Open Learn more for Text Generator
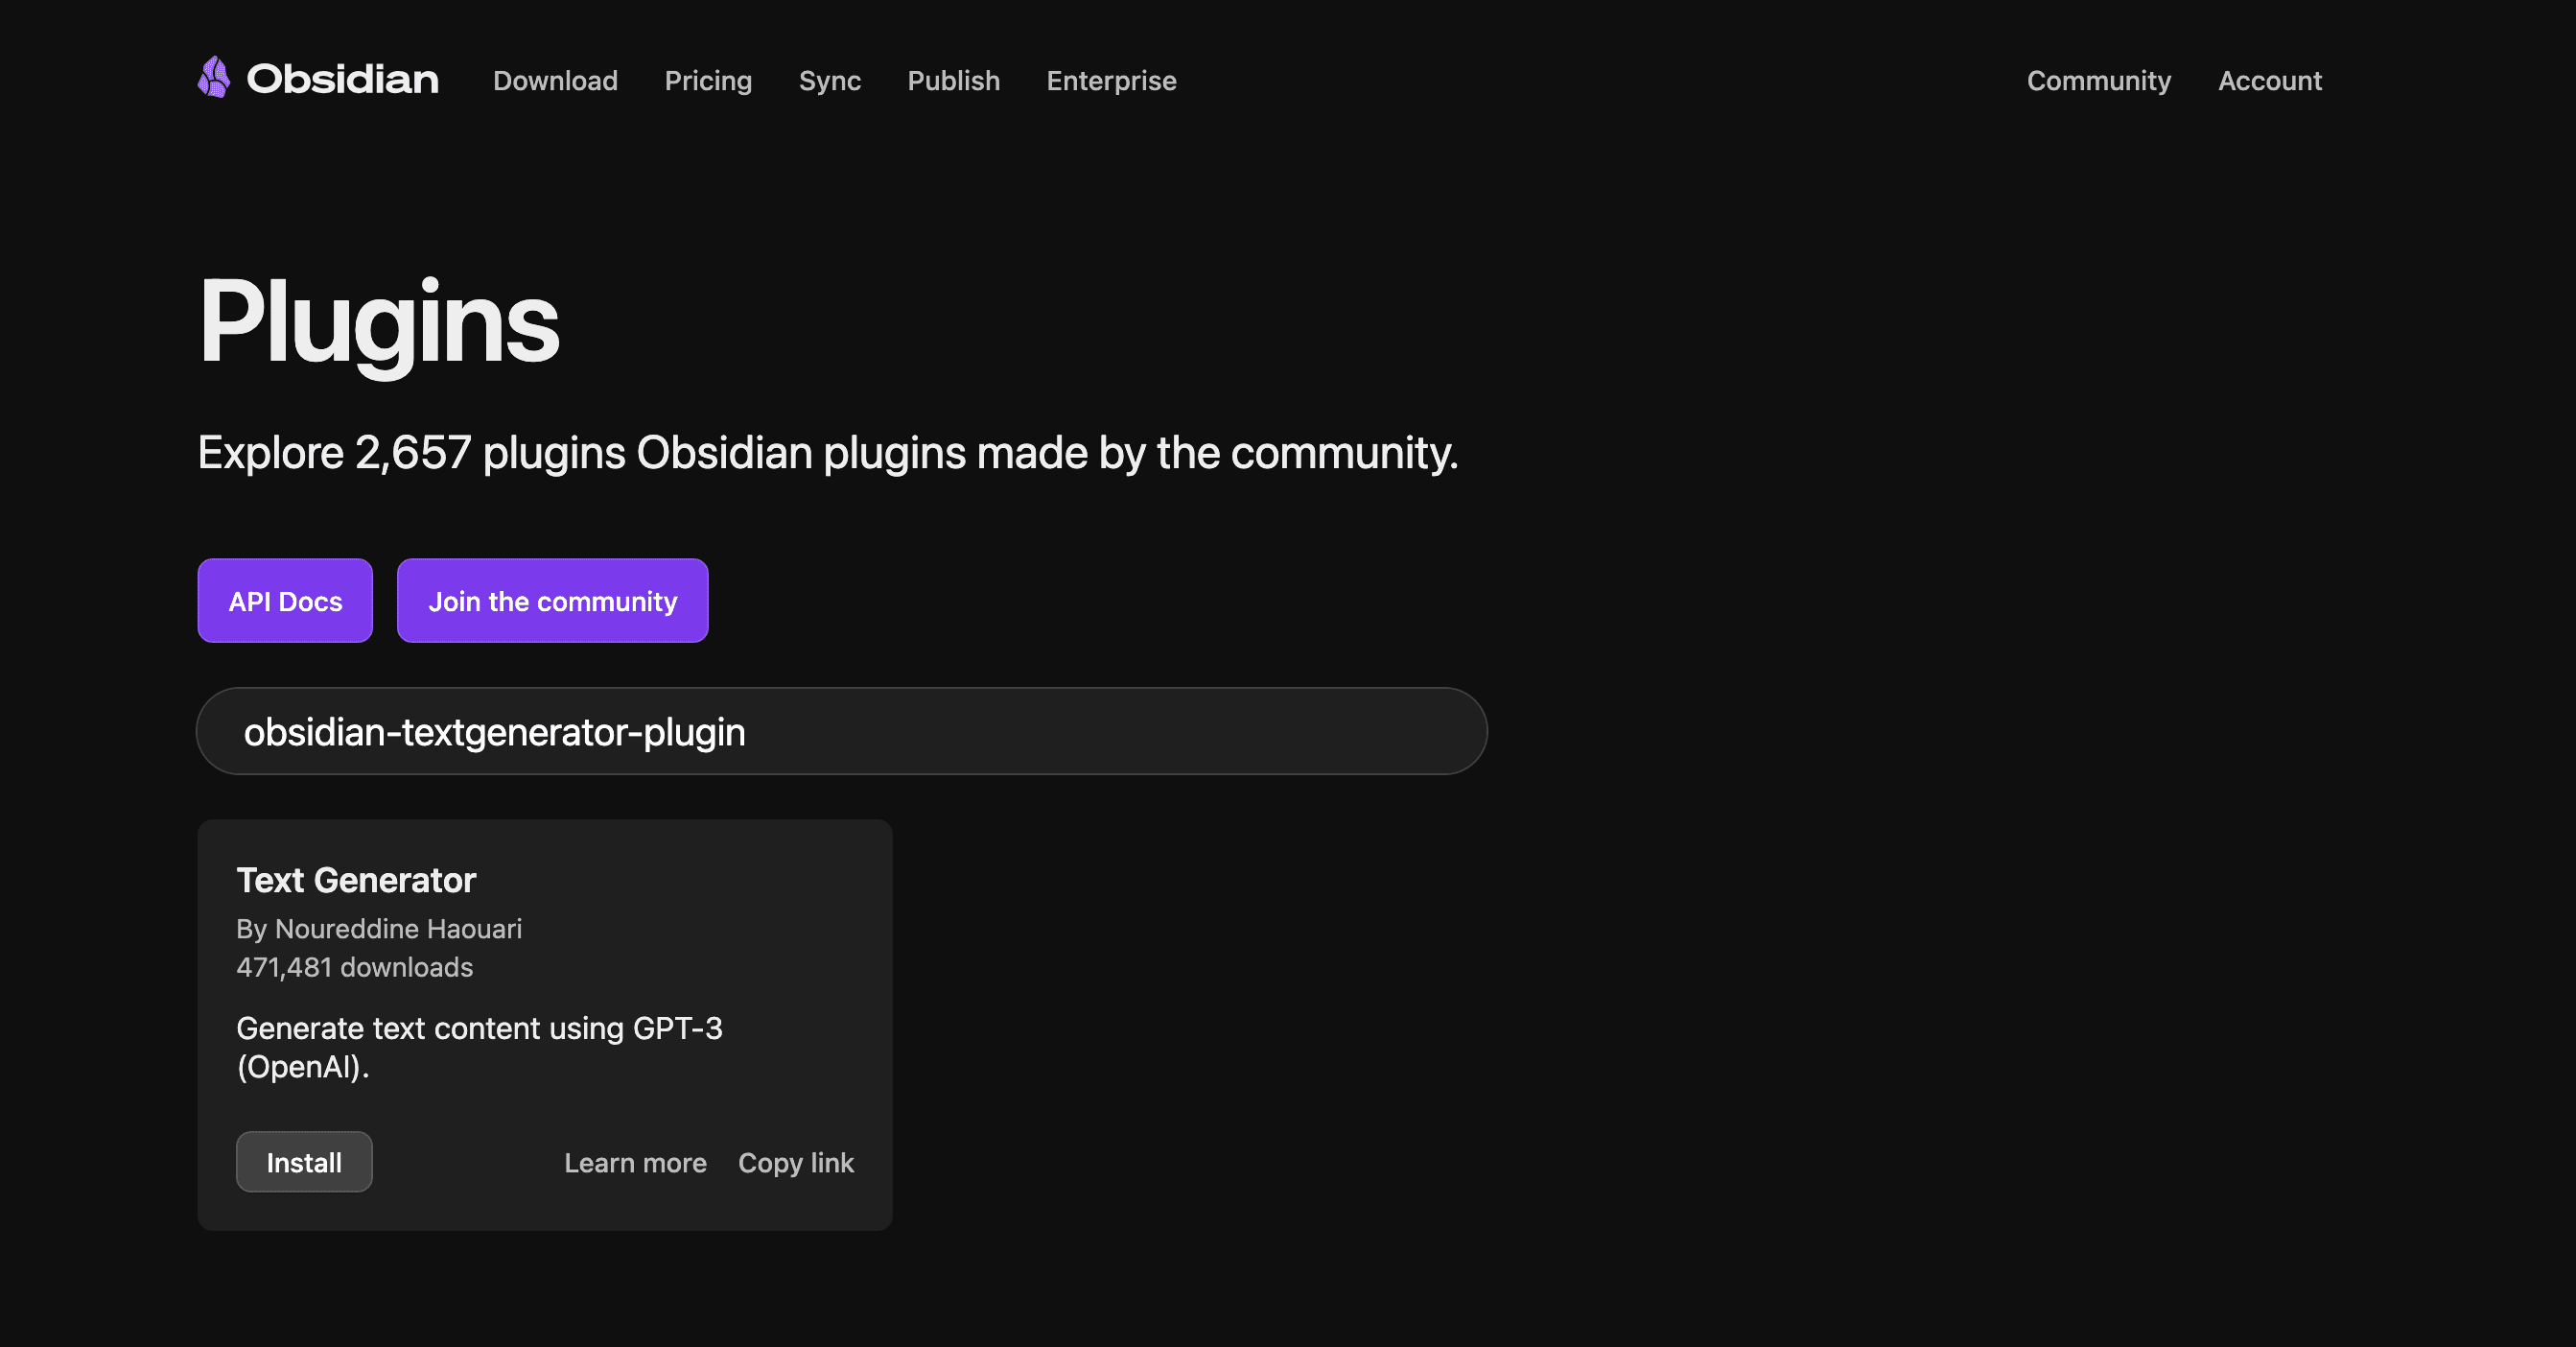Viewport: 2576px width, 1347px height. (635, 1163)
